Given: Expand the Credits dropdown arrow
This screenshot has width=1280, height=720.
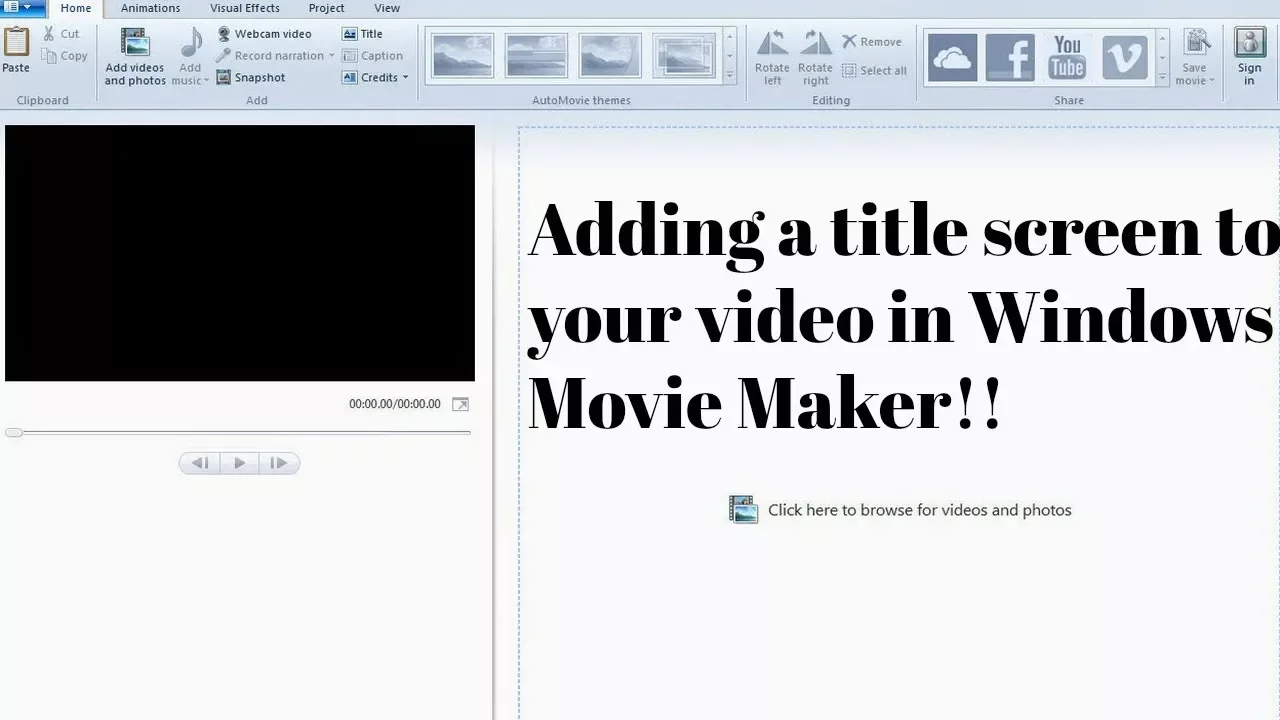Looking at the screenshot, I should [x=405, y=78].
